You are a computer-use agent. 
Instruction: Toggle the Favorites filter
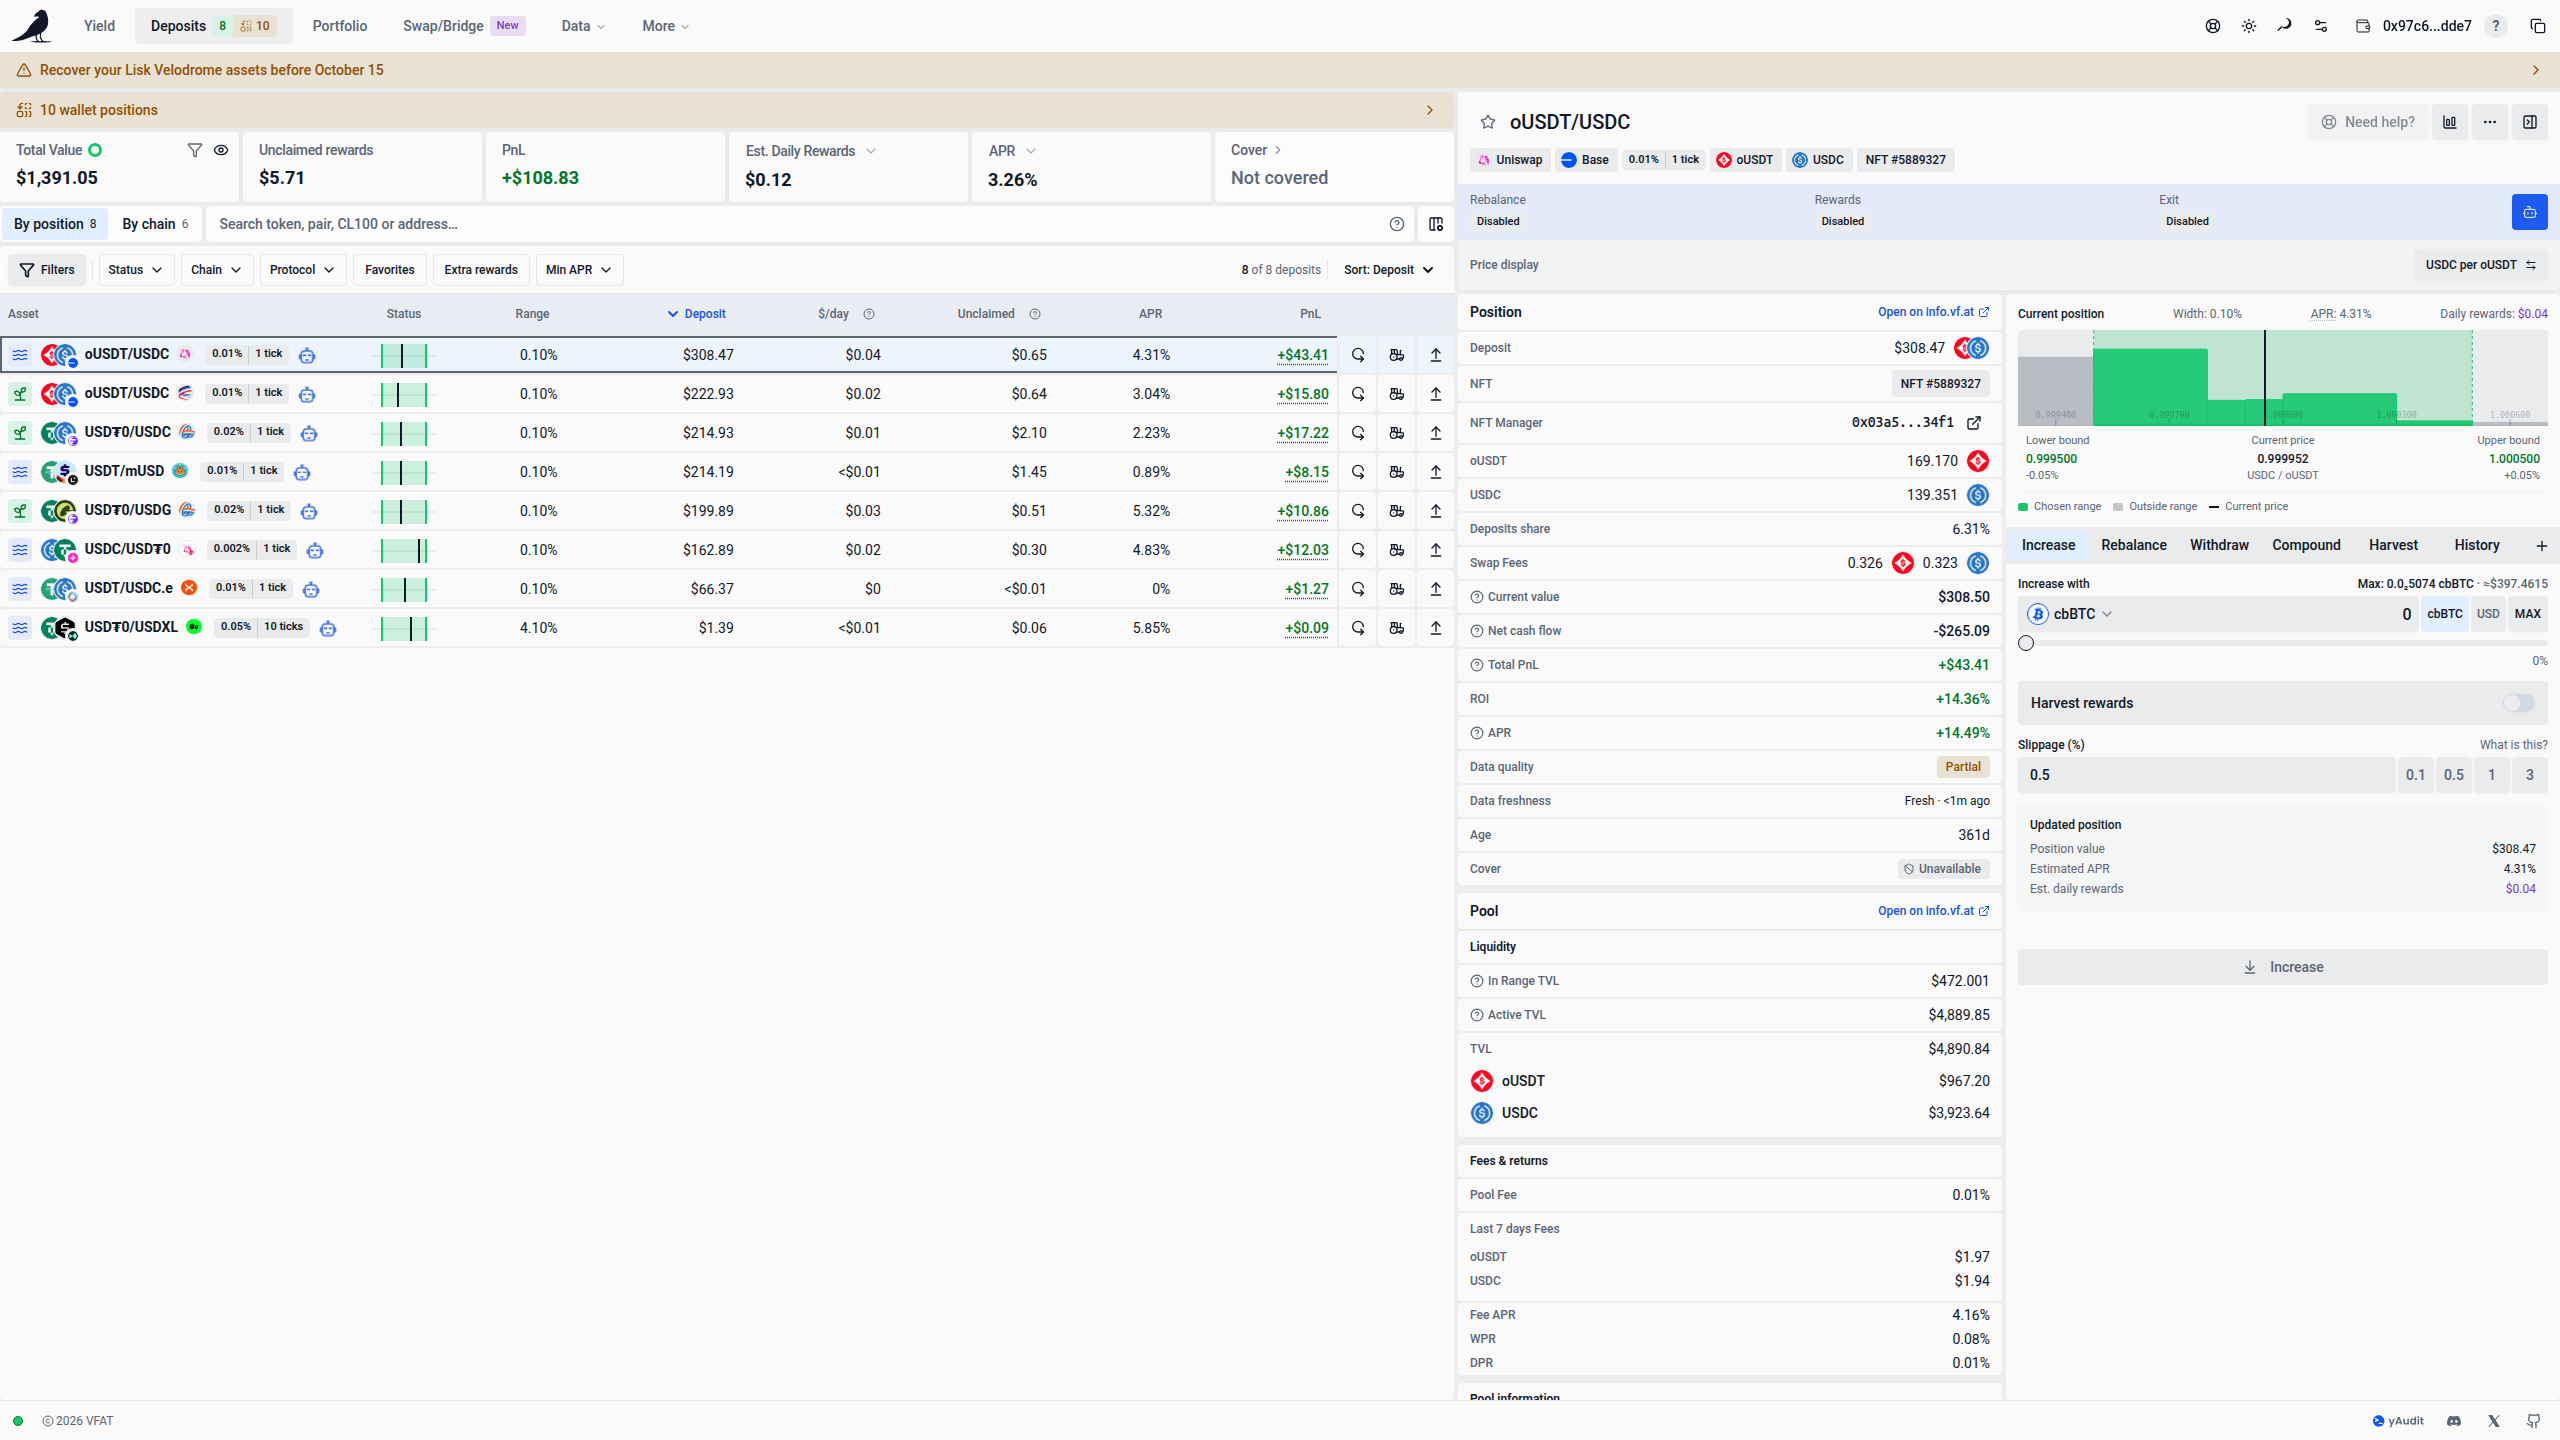coord(390,270)
